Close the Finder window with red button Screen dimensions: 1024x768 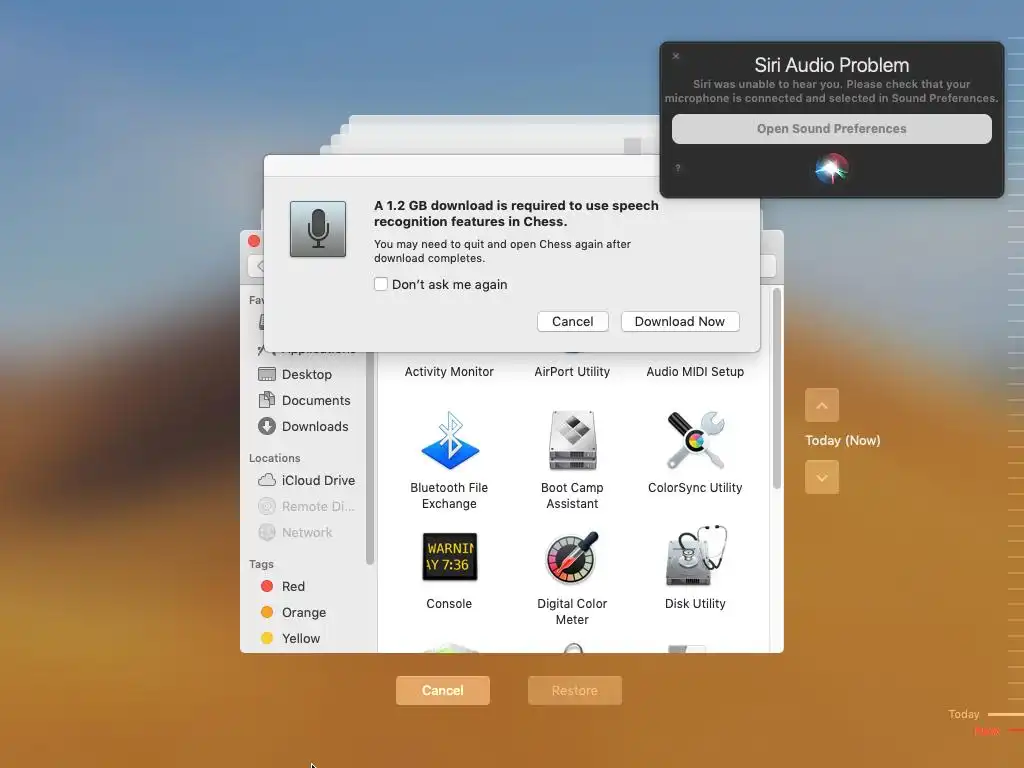(x=254, y=241)
